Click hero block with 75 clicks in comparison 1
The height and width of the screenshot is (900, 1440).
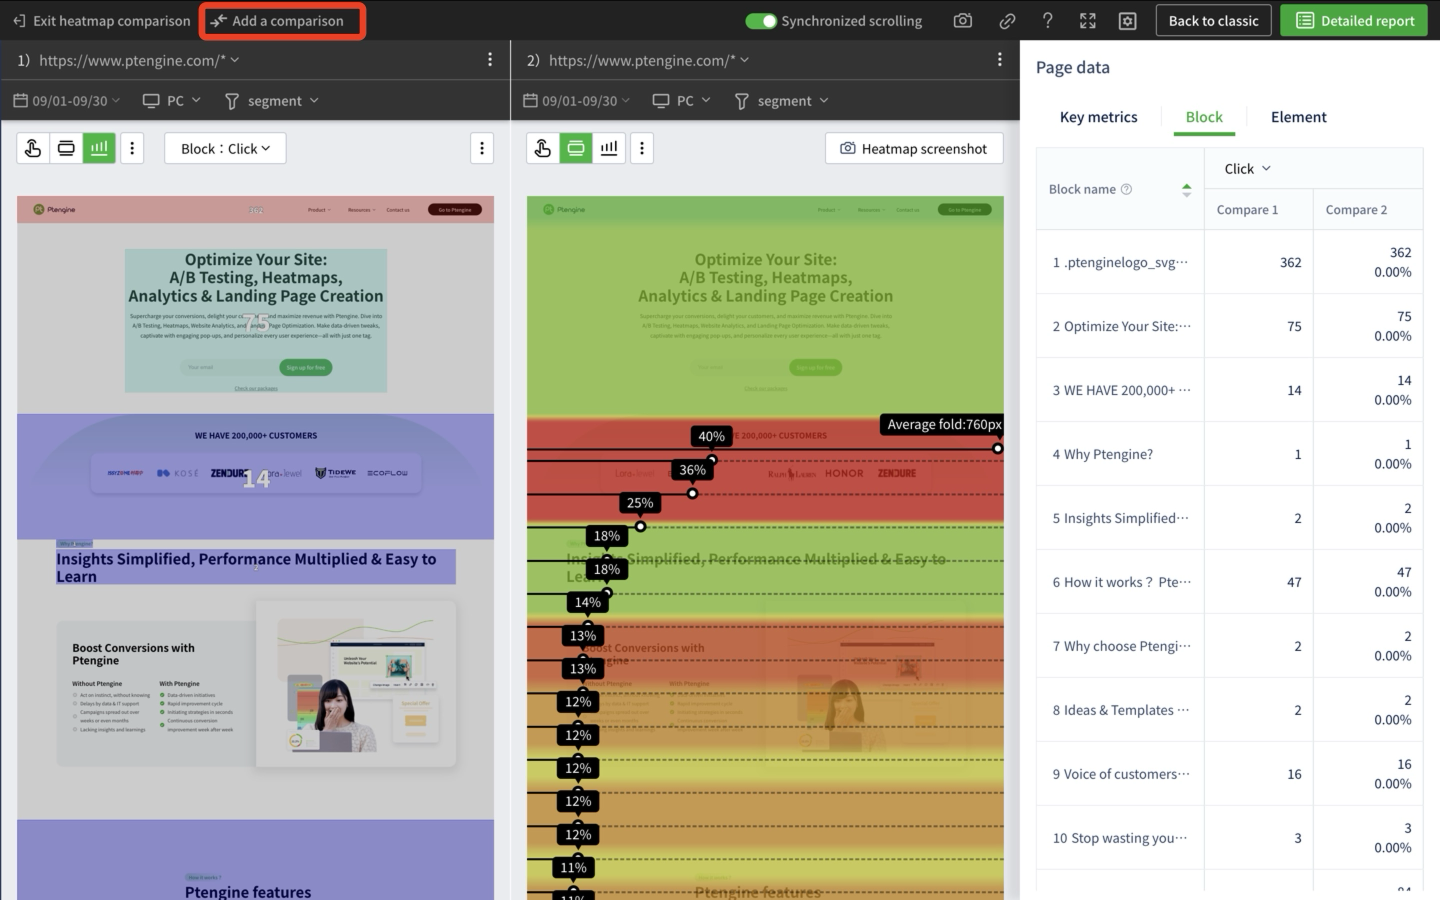pos(256,320)
